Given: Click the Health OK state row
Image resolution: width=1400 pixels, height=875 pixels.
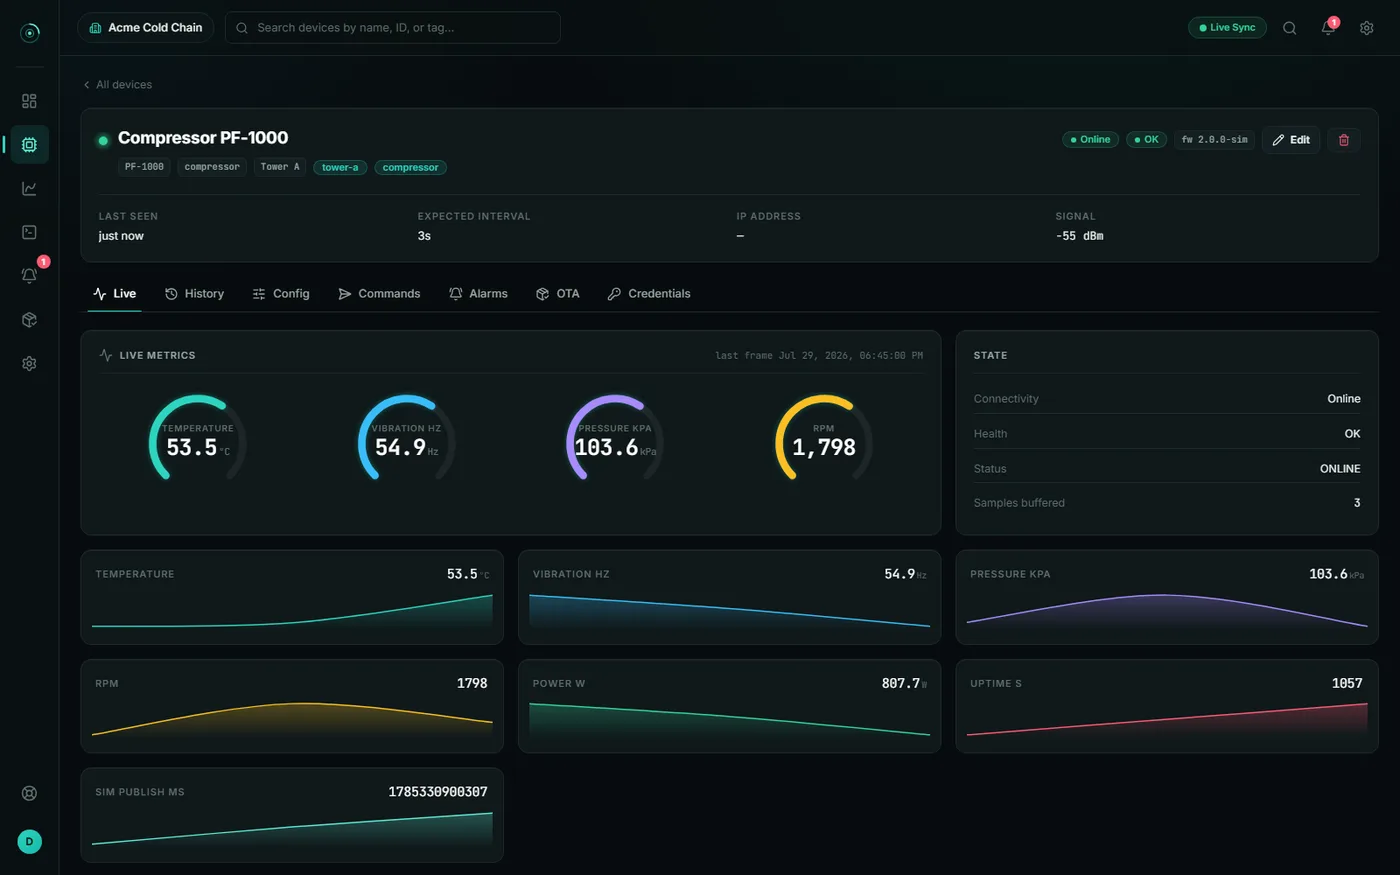Looking at the screenshot, I should [x=1167, y=434].
